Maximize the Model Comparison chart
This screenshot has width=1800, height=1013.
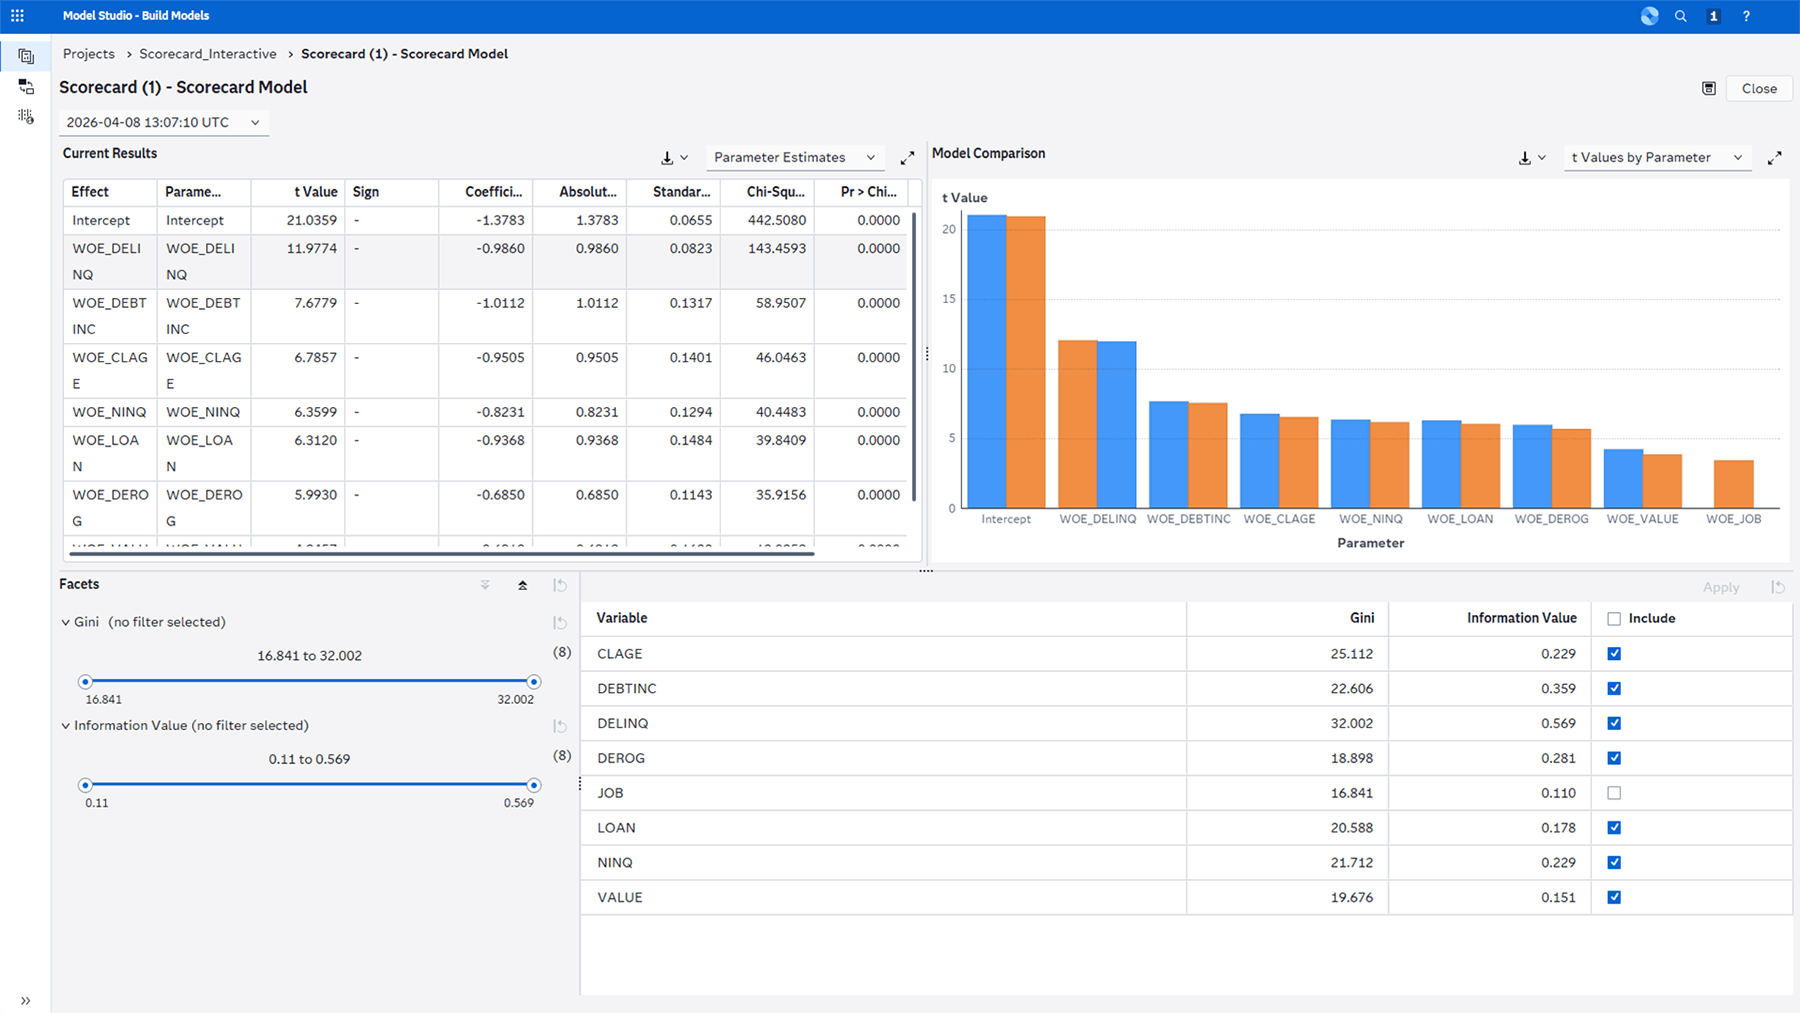coord(1775,157)
